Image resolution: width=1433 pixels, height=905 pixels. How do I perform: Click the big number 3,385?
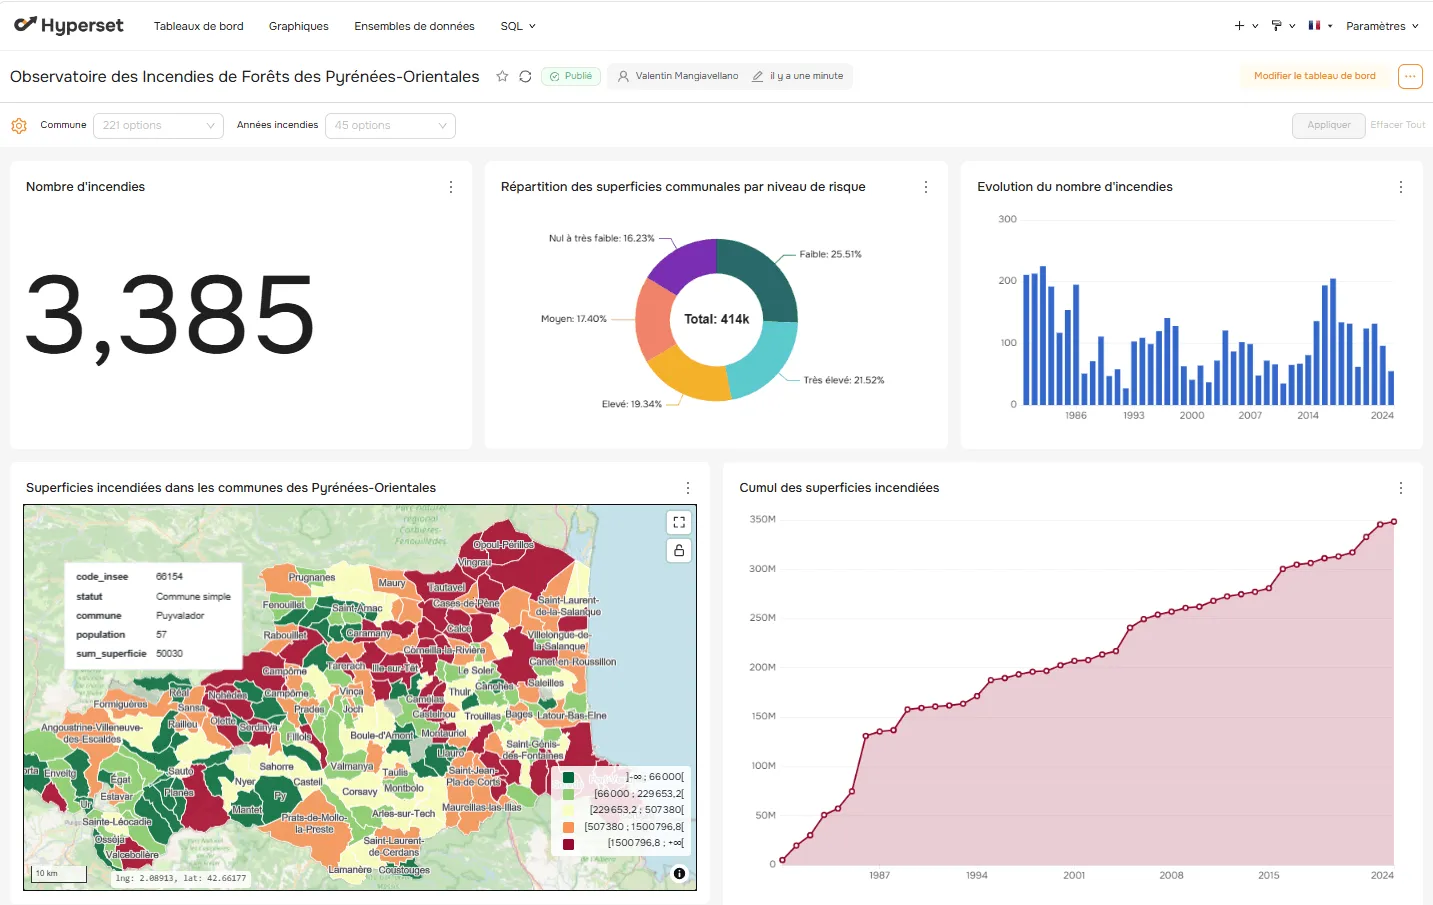[x=170, y=316]
